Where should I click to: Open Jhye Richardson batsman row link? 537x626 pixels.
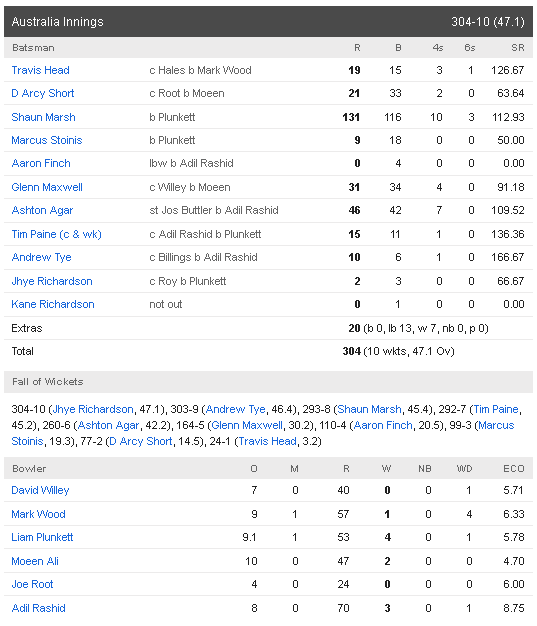(x=52, y=281)
